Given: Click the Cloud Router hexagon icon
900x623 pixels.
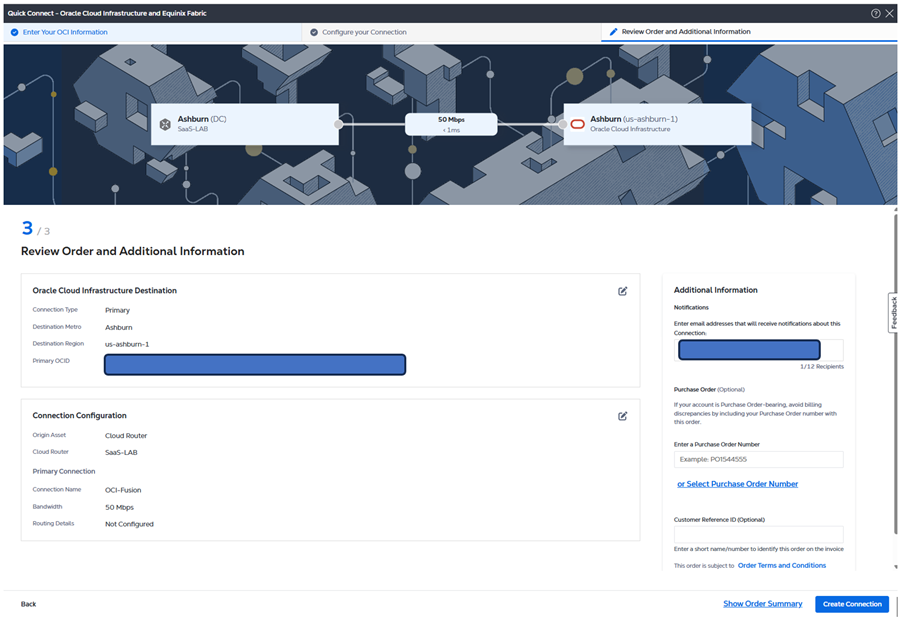Looking at the screenshot, I should pyautogui.click(x=165, y=125).
